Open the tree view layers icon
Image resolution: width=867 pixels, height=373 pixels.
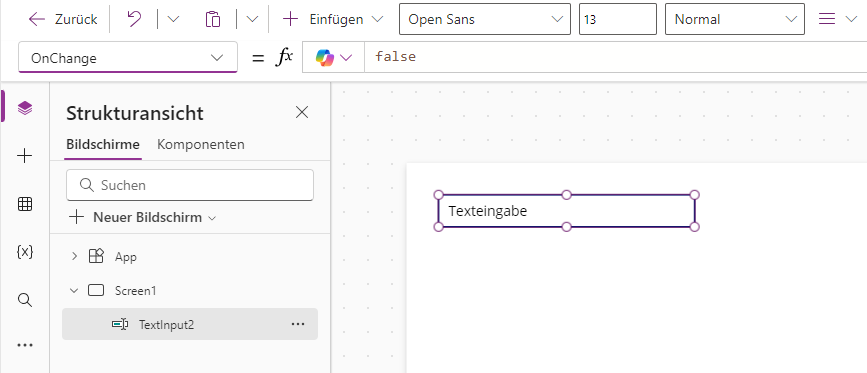click(x=25, y=108)
